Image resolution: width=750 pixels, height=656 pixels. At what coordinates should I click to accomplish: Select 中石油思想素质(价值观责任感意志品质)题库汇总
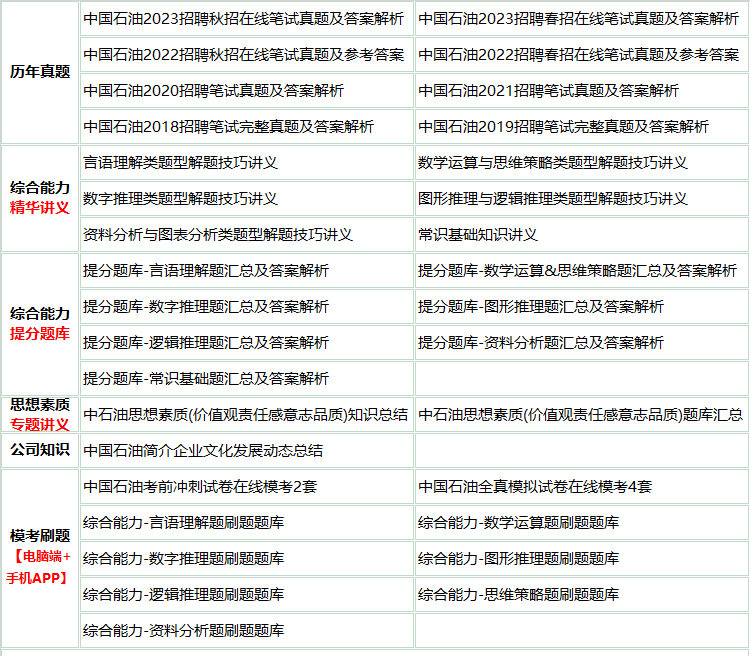(580, 414)
